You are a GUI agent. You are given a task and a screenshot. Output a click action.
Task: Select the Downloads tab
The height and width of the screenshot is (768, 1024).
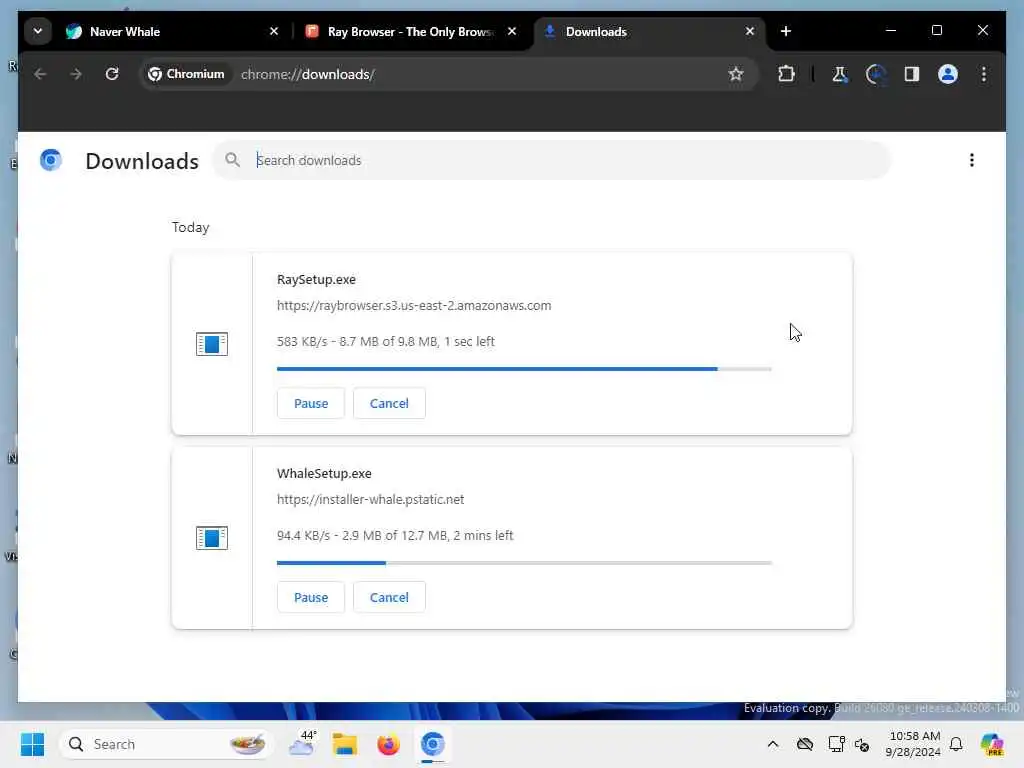point(647,31)
